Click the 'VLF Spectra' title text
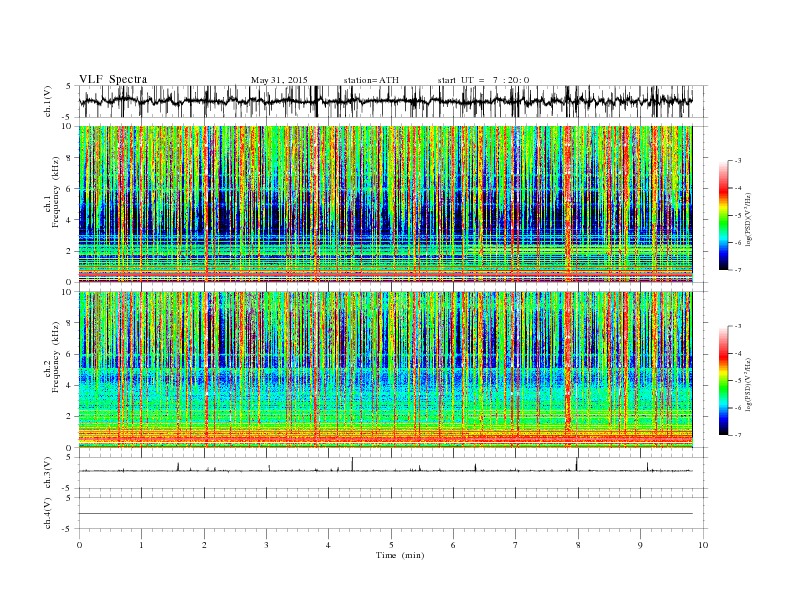Image resolution: width=792 pixels, height=612 pixels. [x=113, y=79]
